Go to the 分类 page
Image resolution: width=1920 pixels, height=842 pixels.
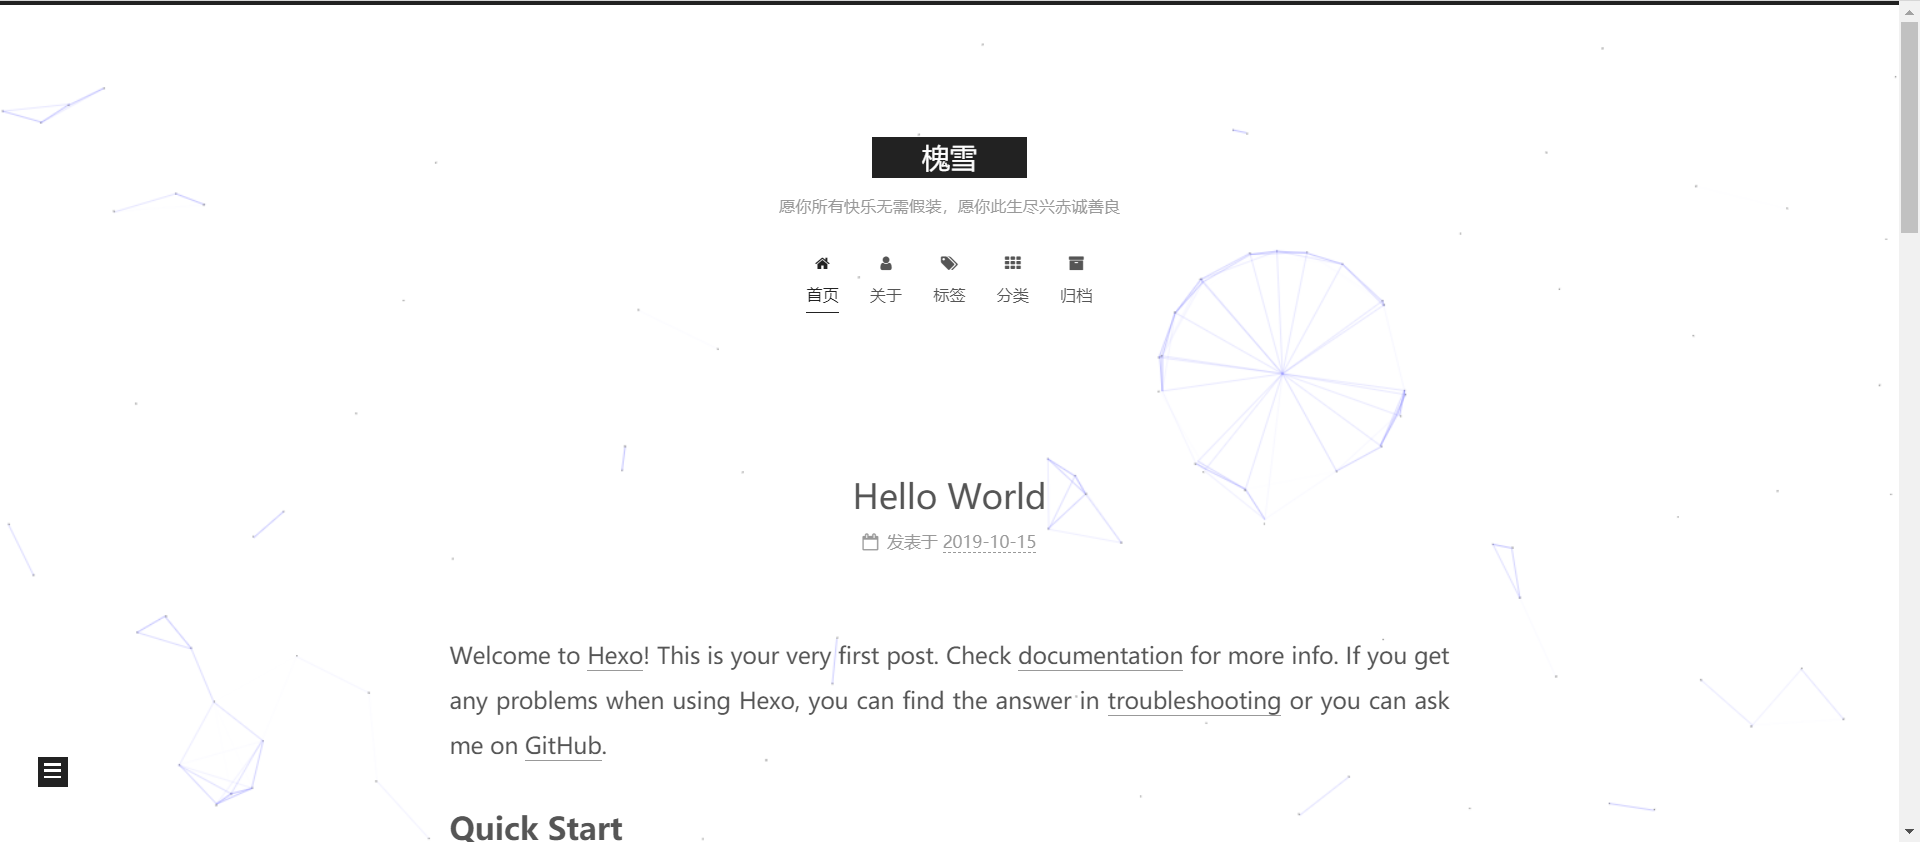tap(1012, 295)
